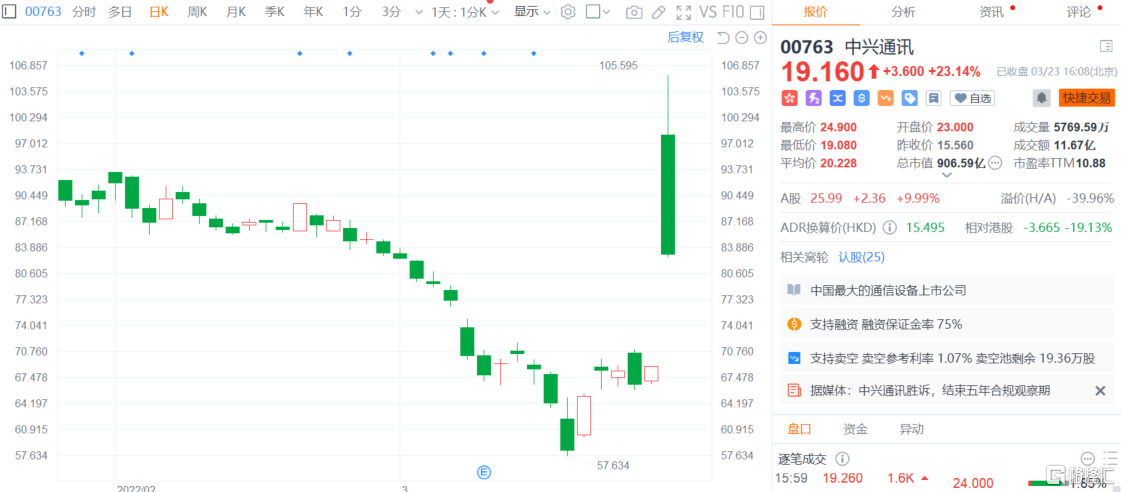Open the 显示 dropdown
This screenshot has width=1121, height=492.
pos(532,12)
